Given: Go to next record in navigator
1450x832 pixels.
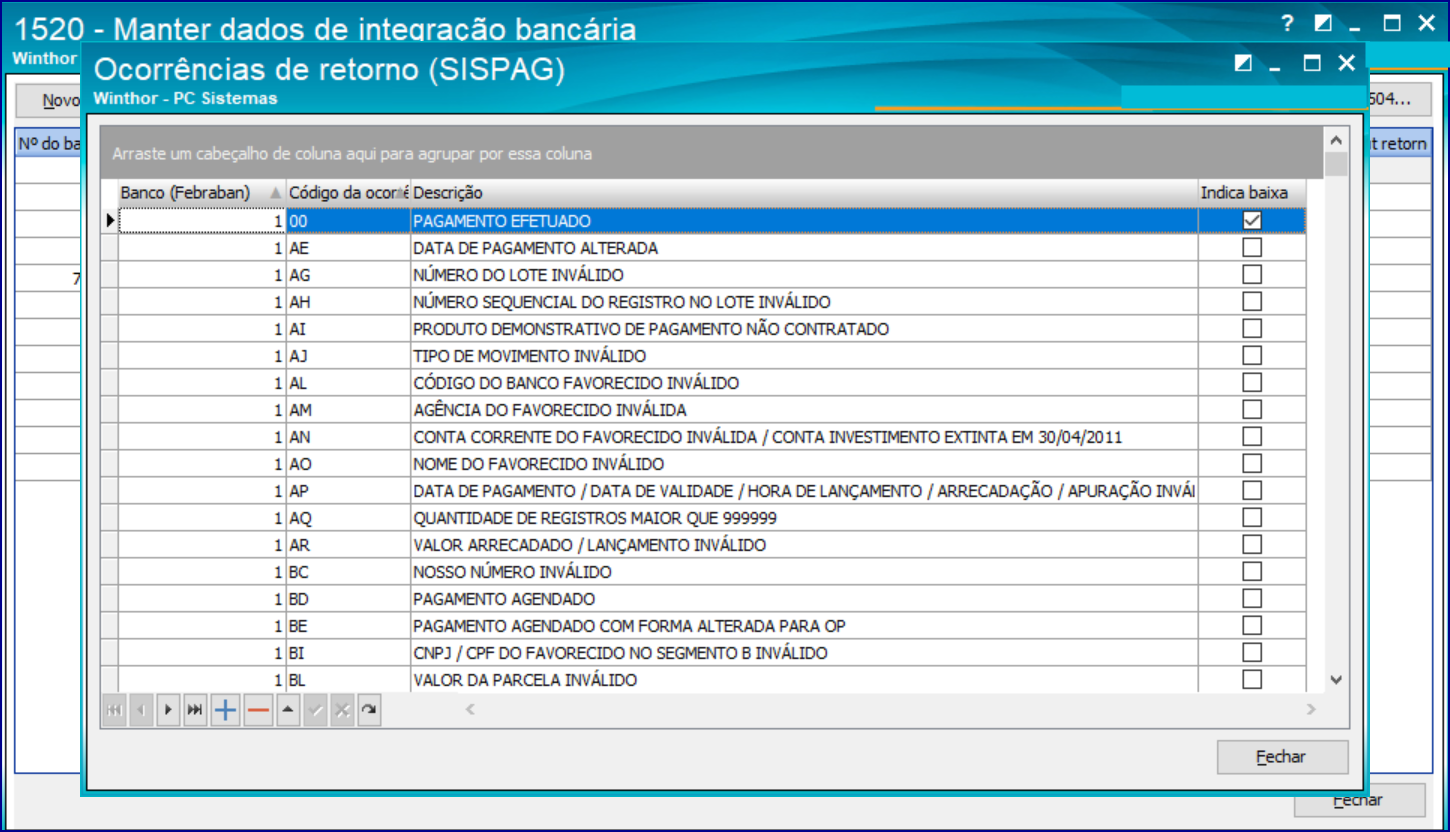Looking at the screenshot, I should point(168,710).
